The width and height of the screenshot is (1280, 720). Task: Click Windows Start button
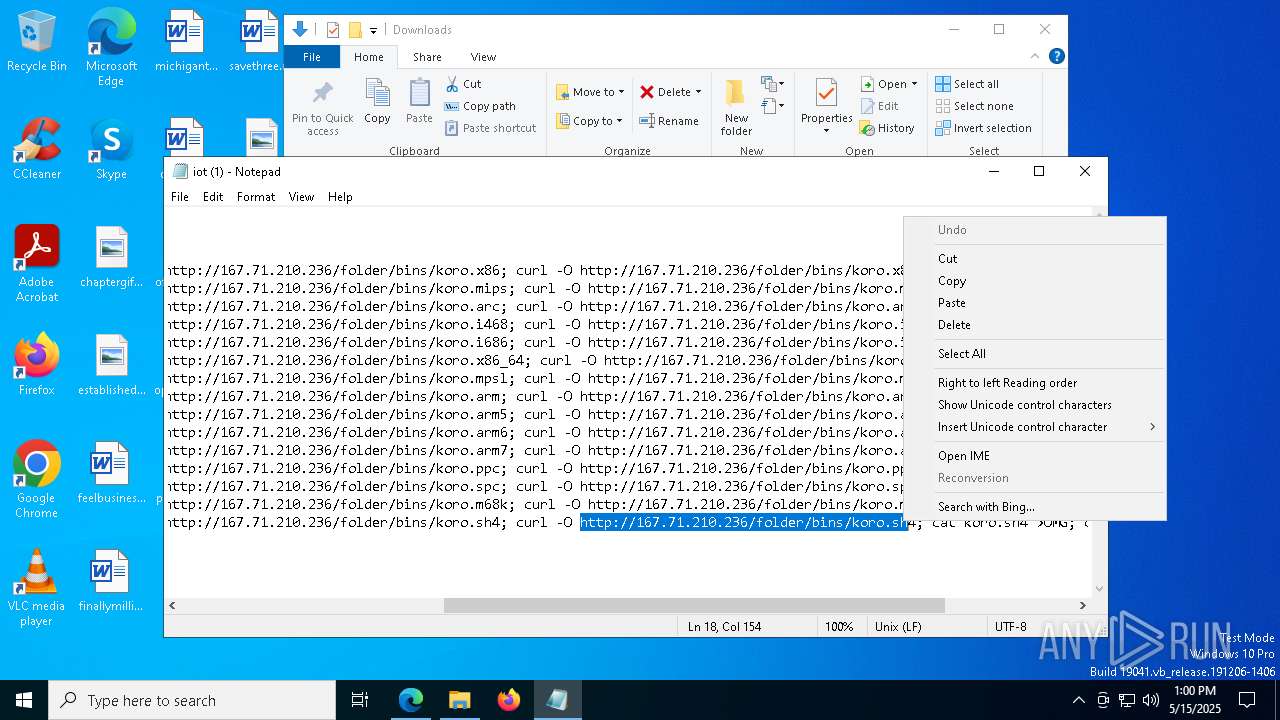click(24, 700)
